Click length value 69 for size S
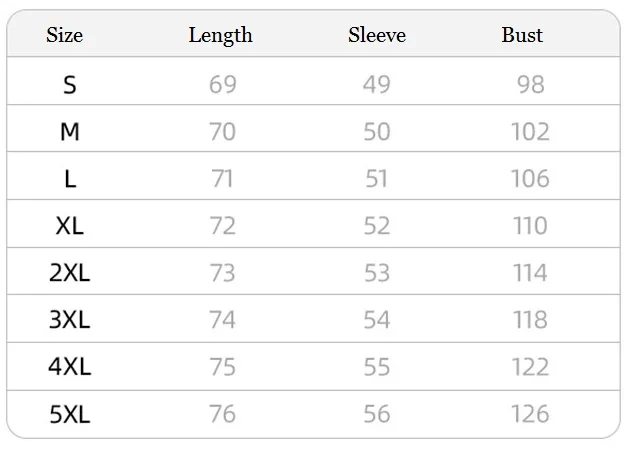Viewport: 631px width, 450px height. [223, 85]
